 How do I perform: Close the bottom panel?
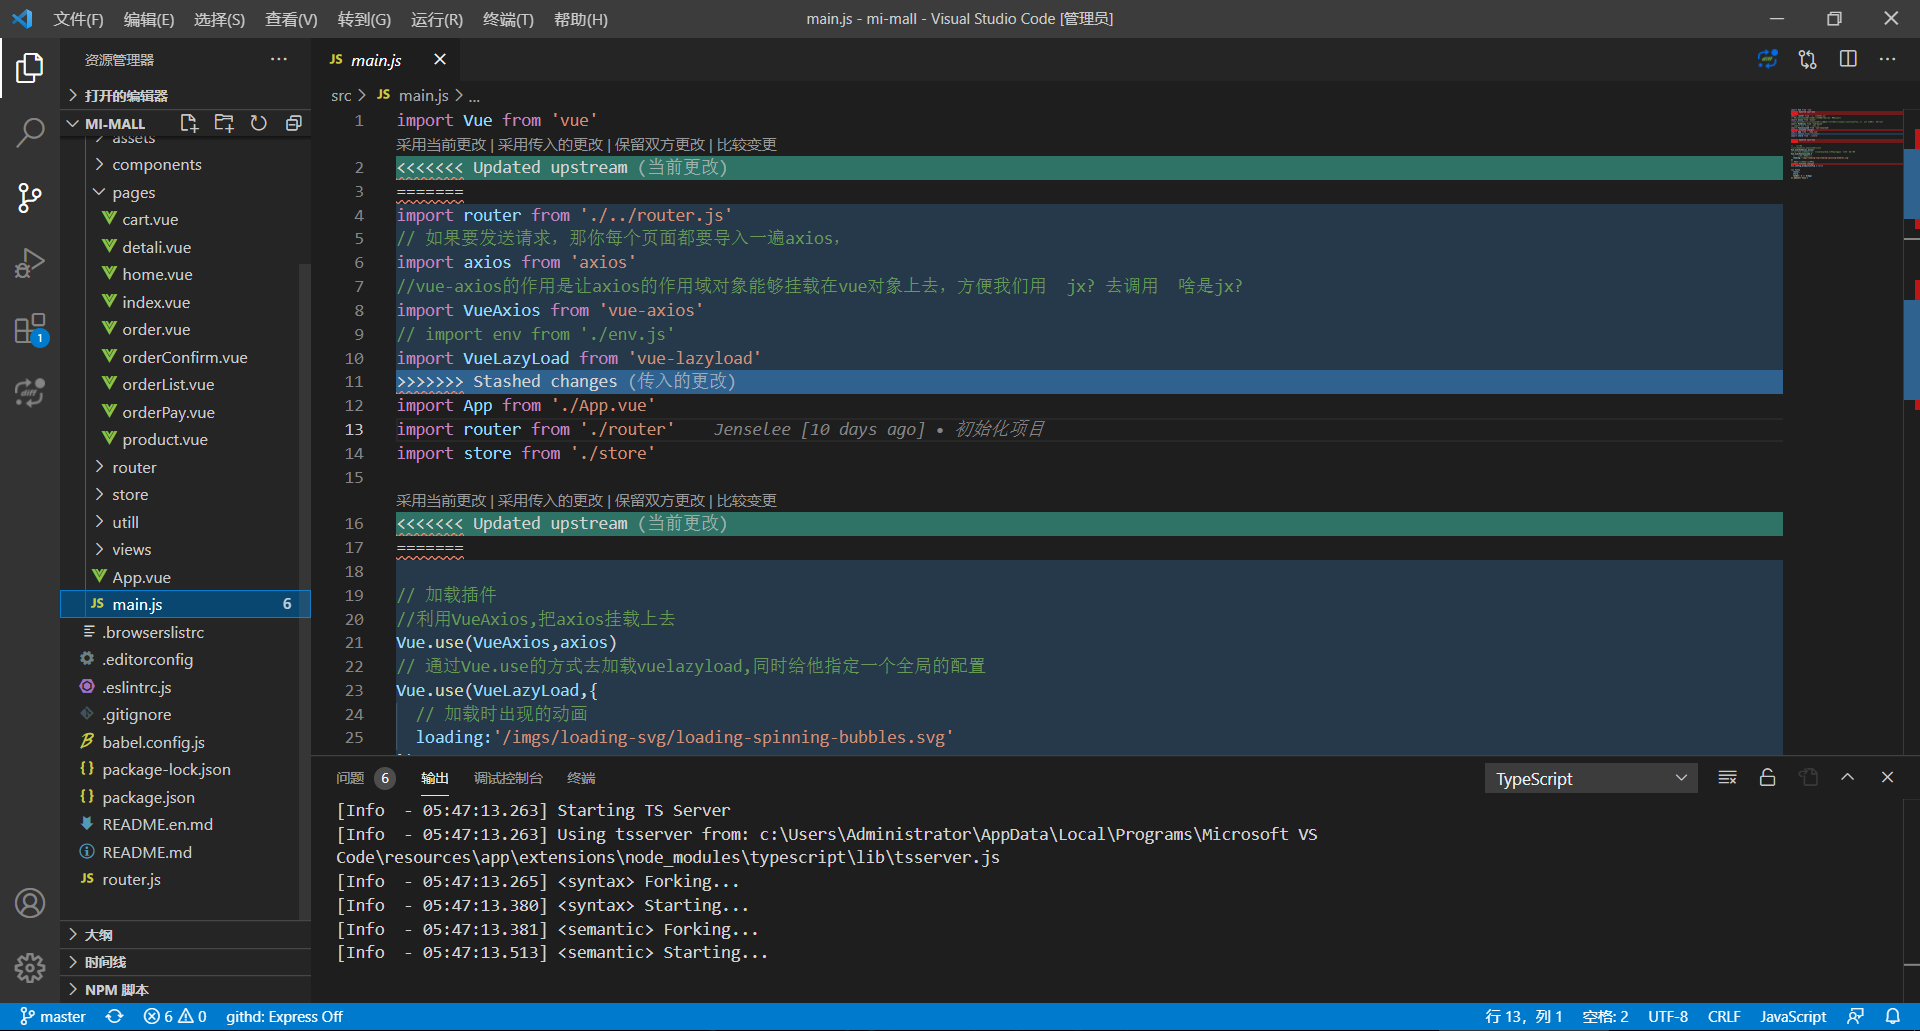(1888, 777)
